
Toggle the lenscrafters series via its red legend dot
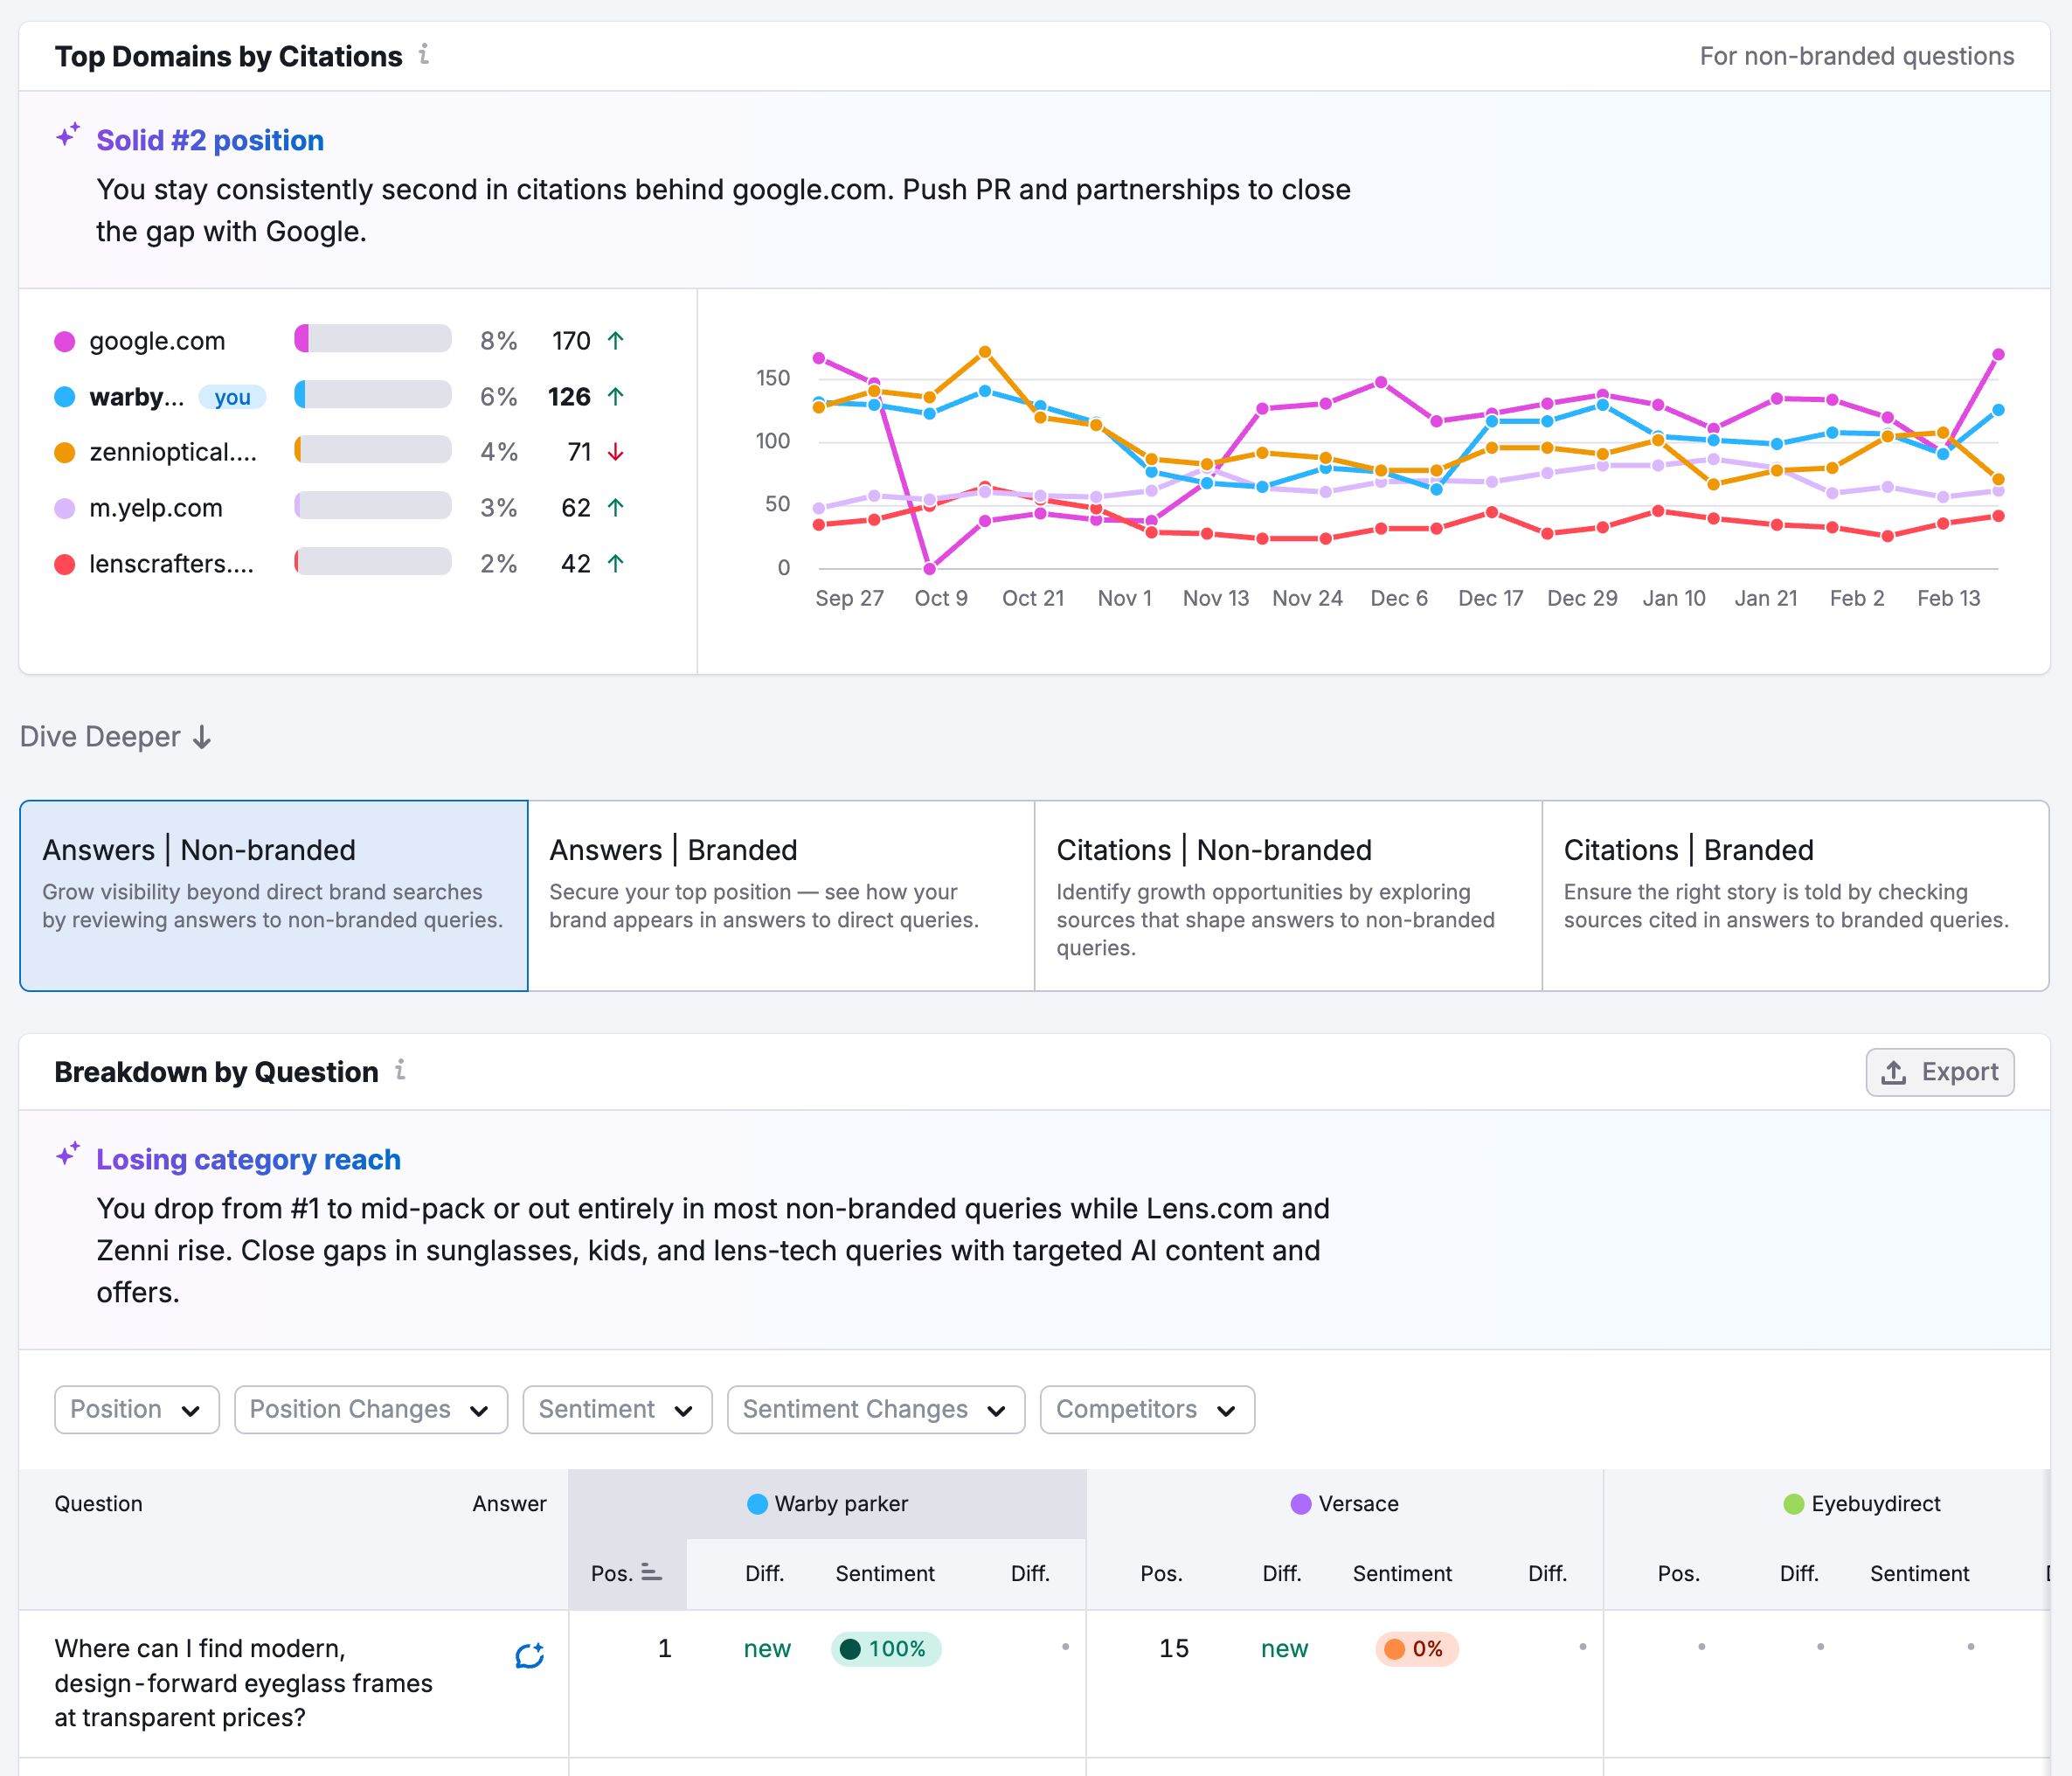coord(63,563)
